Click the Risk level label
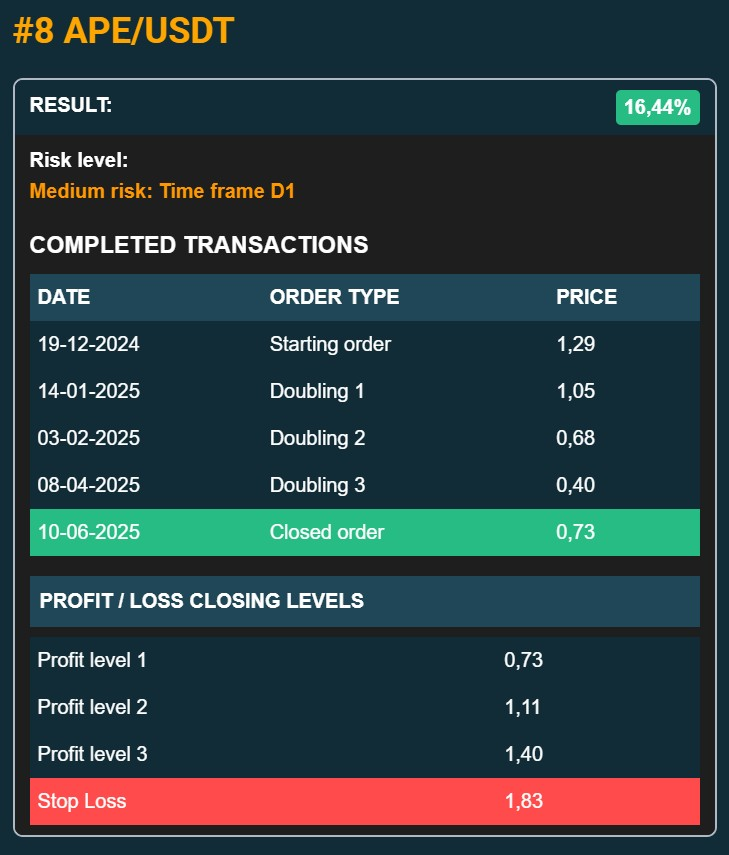The width and height of the screenshot is (729, 855). click(79, 160)
